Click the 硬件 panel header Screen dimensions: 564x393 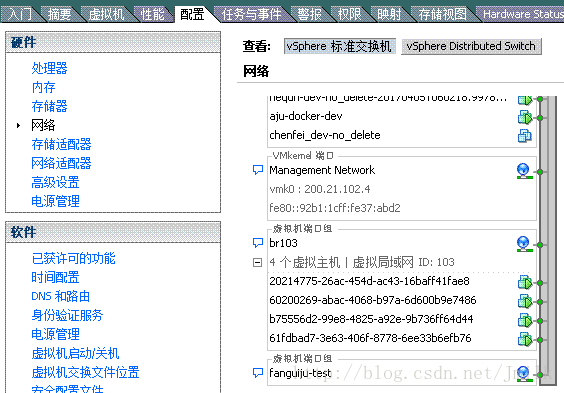tap(113, 42)
